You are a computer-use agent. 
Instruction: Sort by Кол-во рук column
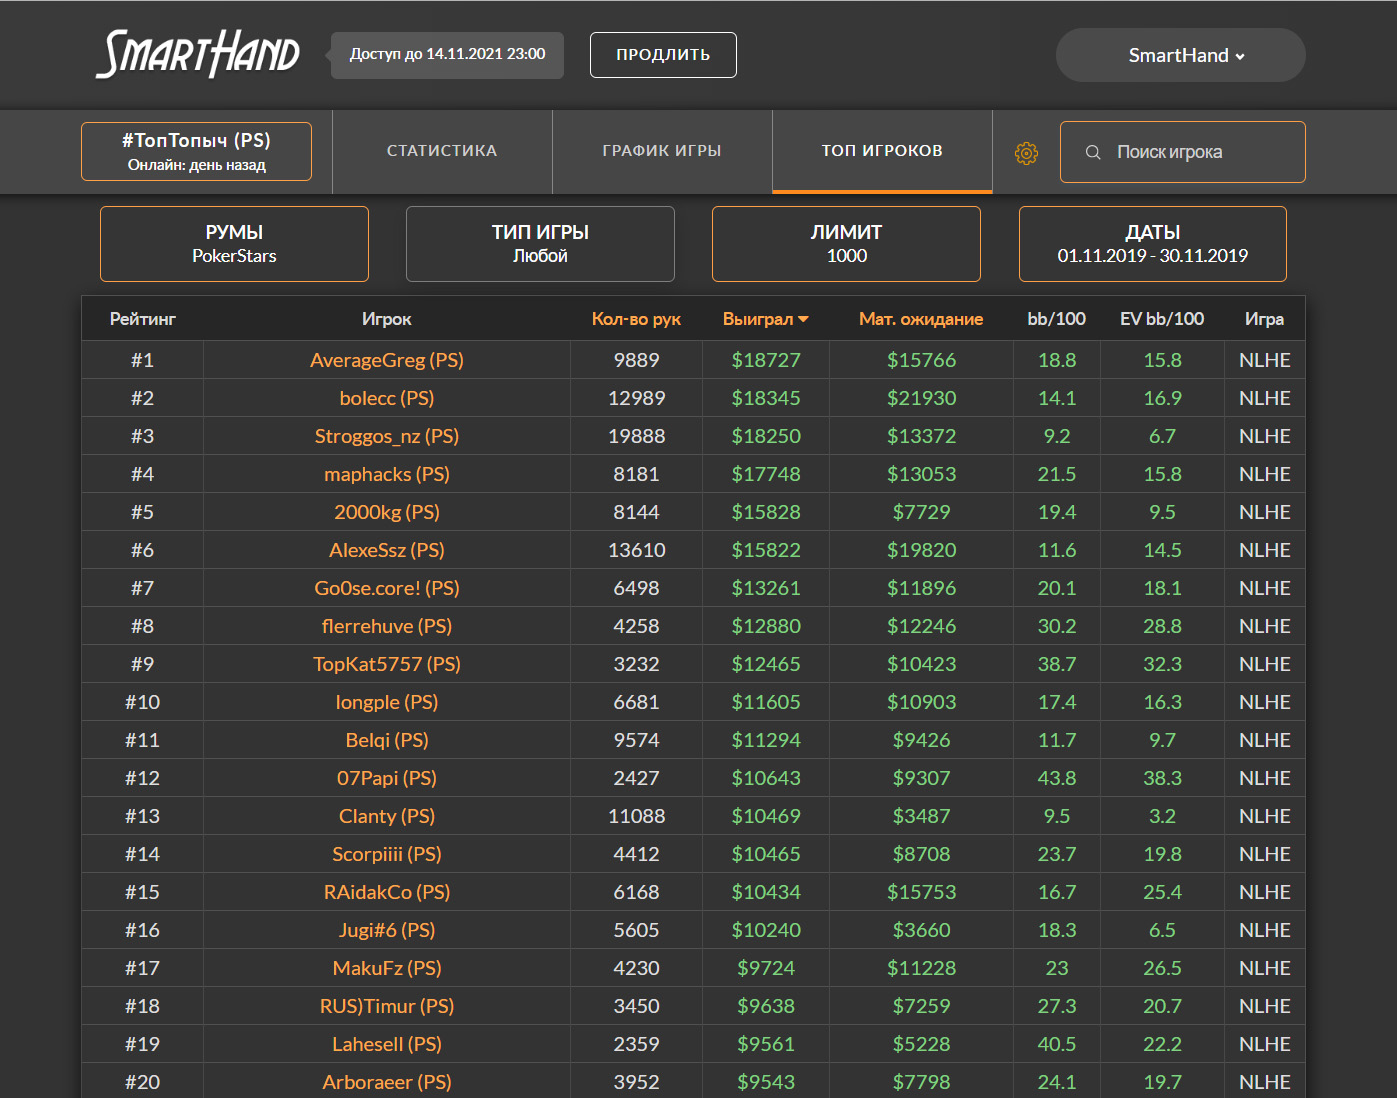coord(636,319)
